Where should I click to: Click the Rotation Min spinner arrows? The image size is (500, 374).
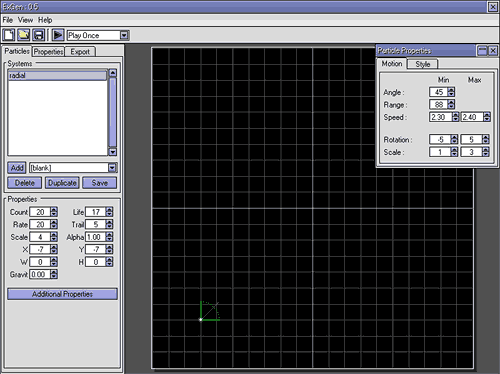pos(454,139)
